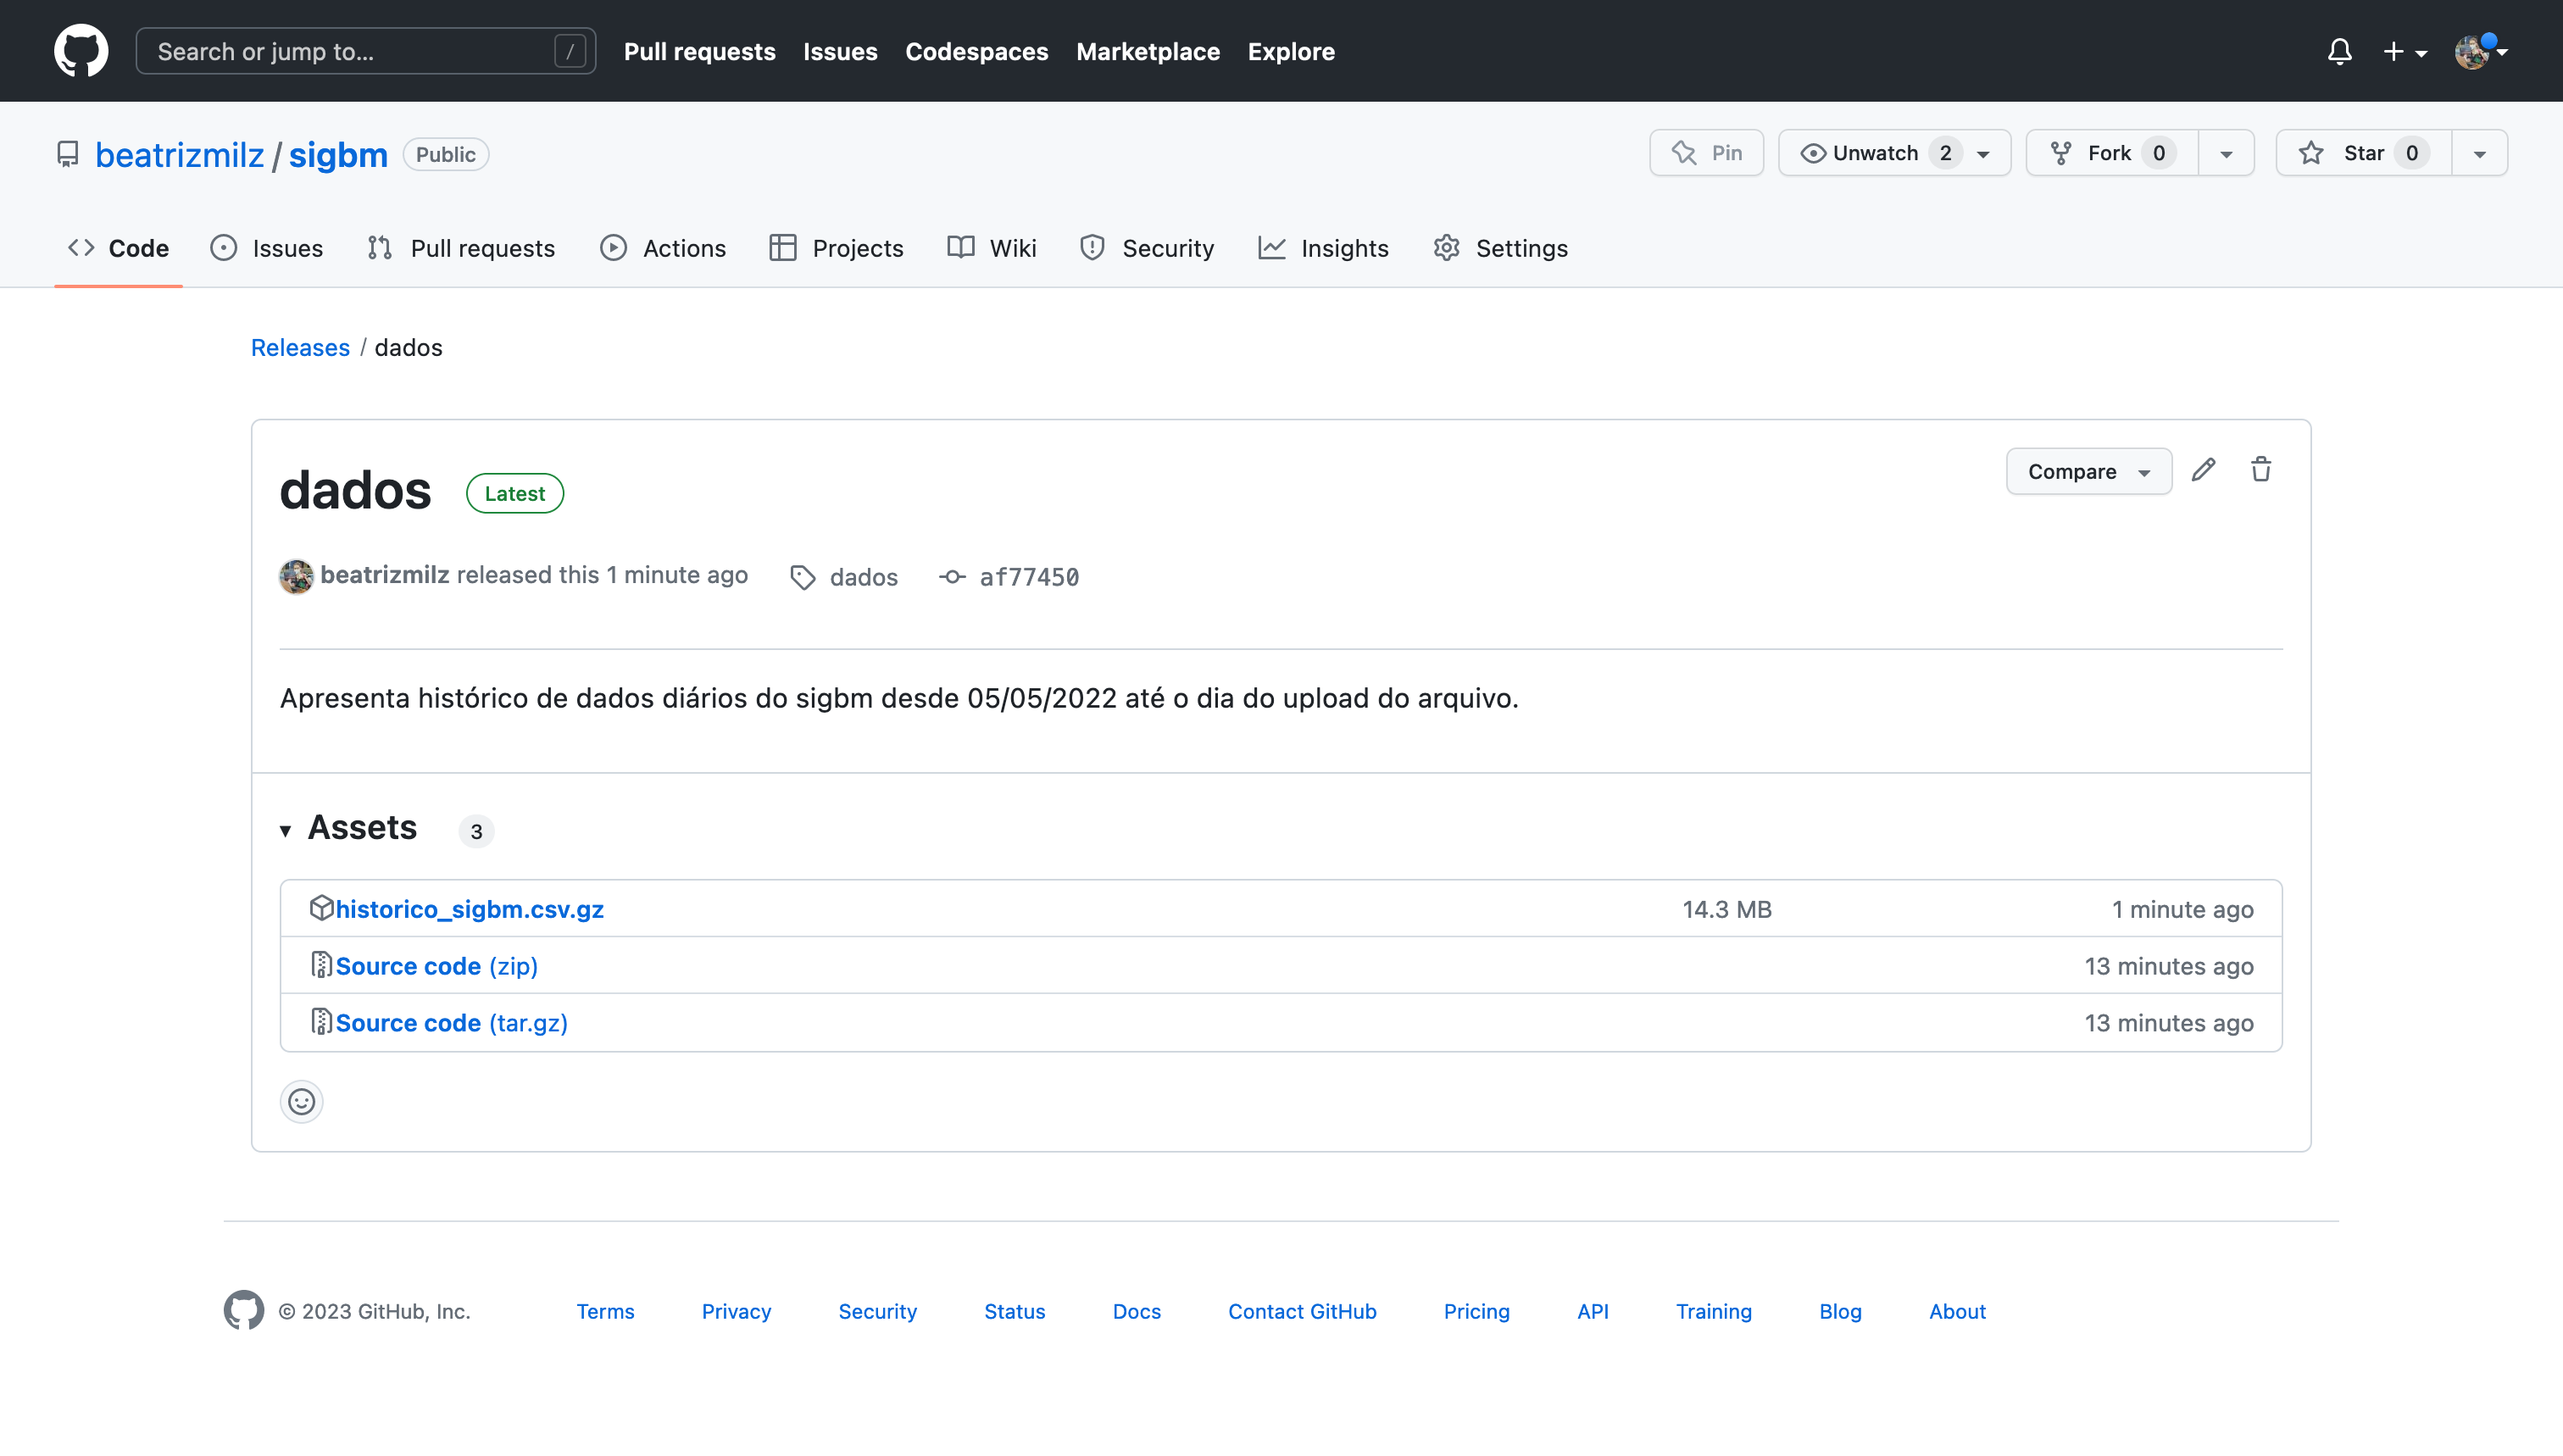Open the notifications bell
The image size is (2563, 1456).
pos(2339,51)
